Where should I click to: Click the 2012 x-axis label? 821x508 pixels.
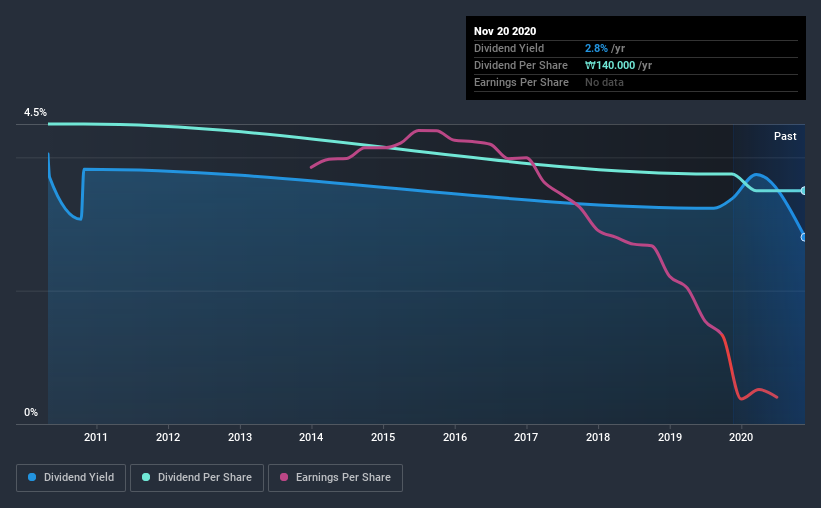click(x=168, y=437)
